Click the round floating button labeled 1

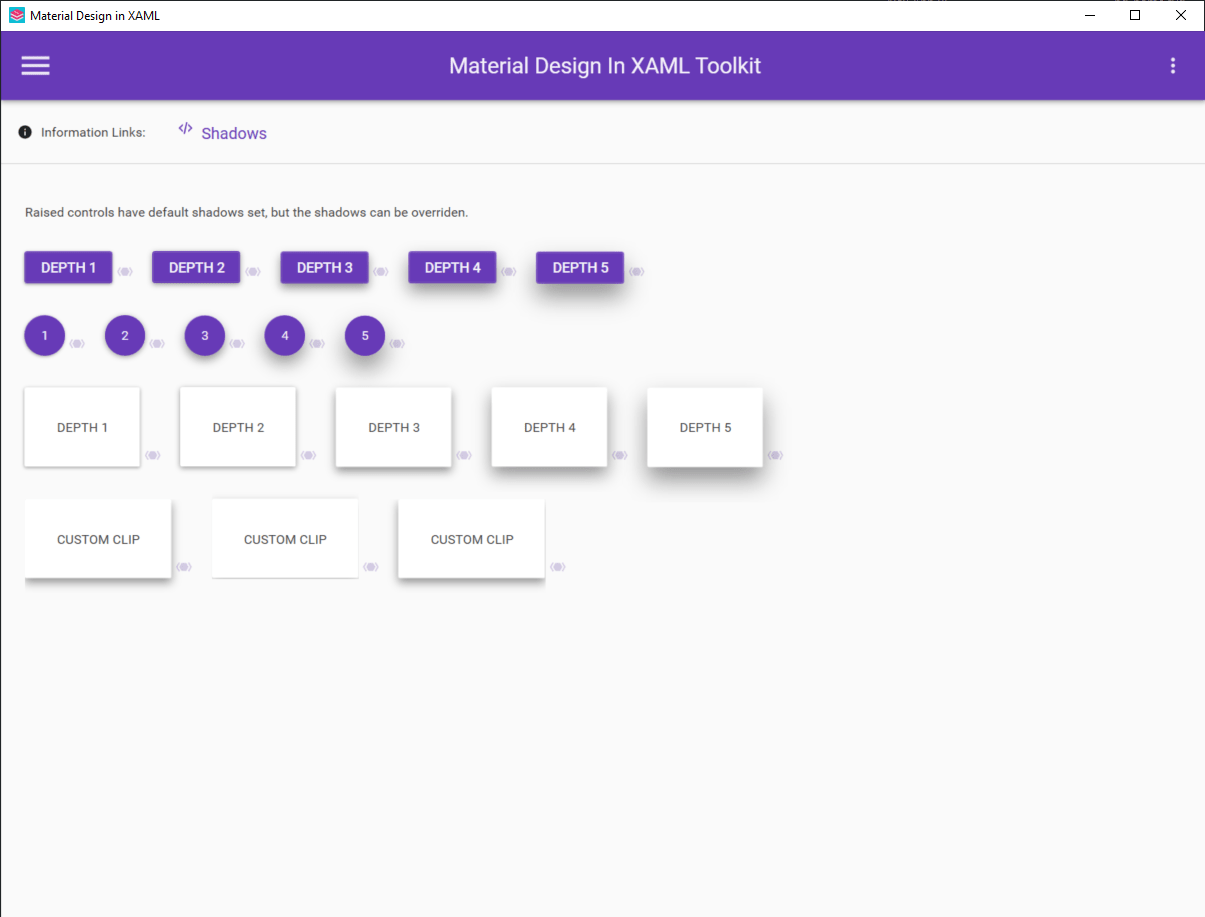click(45, 335)
